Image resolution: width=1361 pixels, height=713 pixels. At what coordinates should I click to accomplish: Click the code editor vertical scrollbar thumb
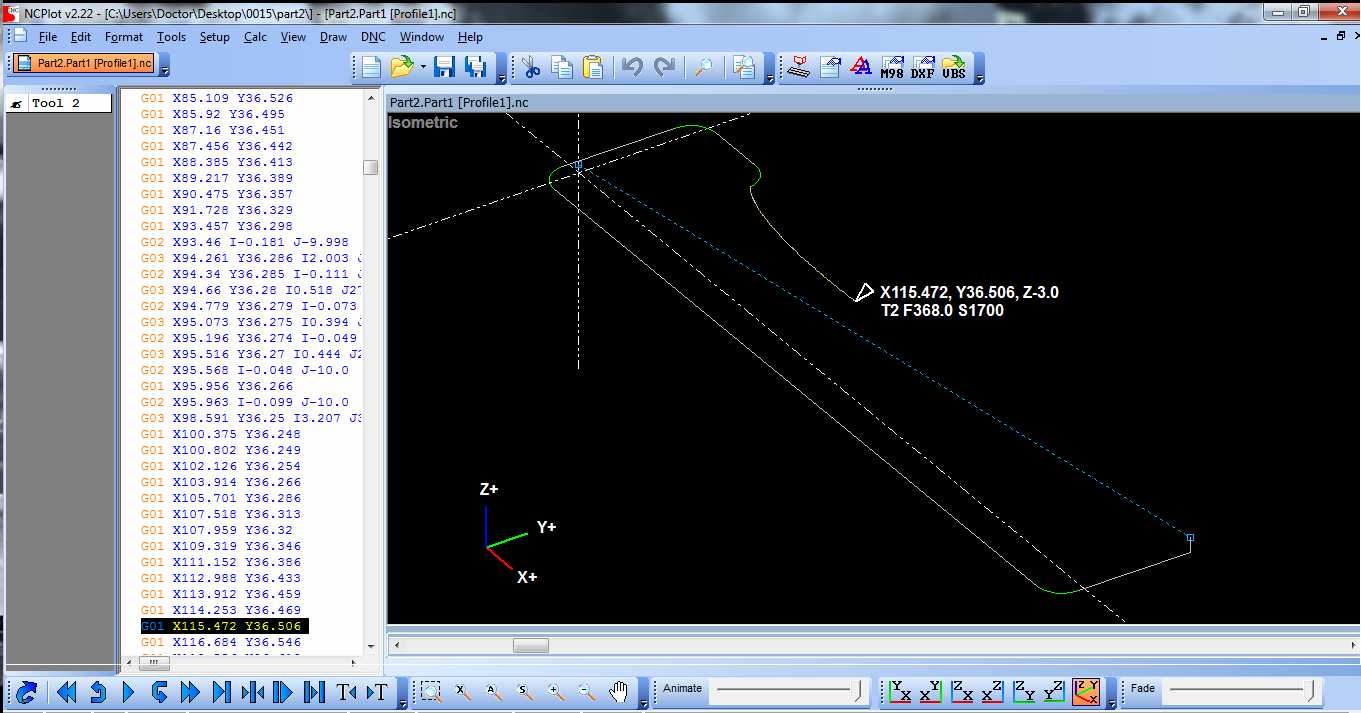pos(371,167)
